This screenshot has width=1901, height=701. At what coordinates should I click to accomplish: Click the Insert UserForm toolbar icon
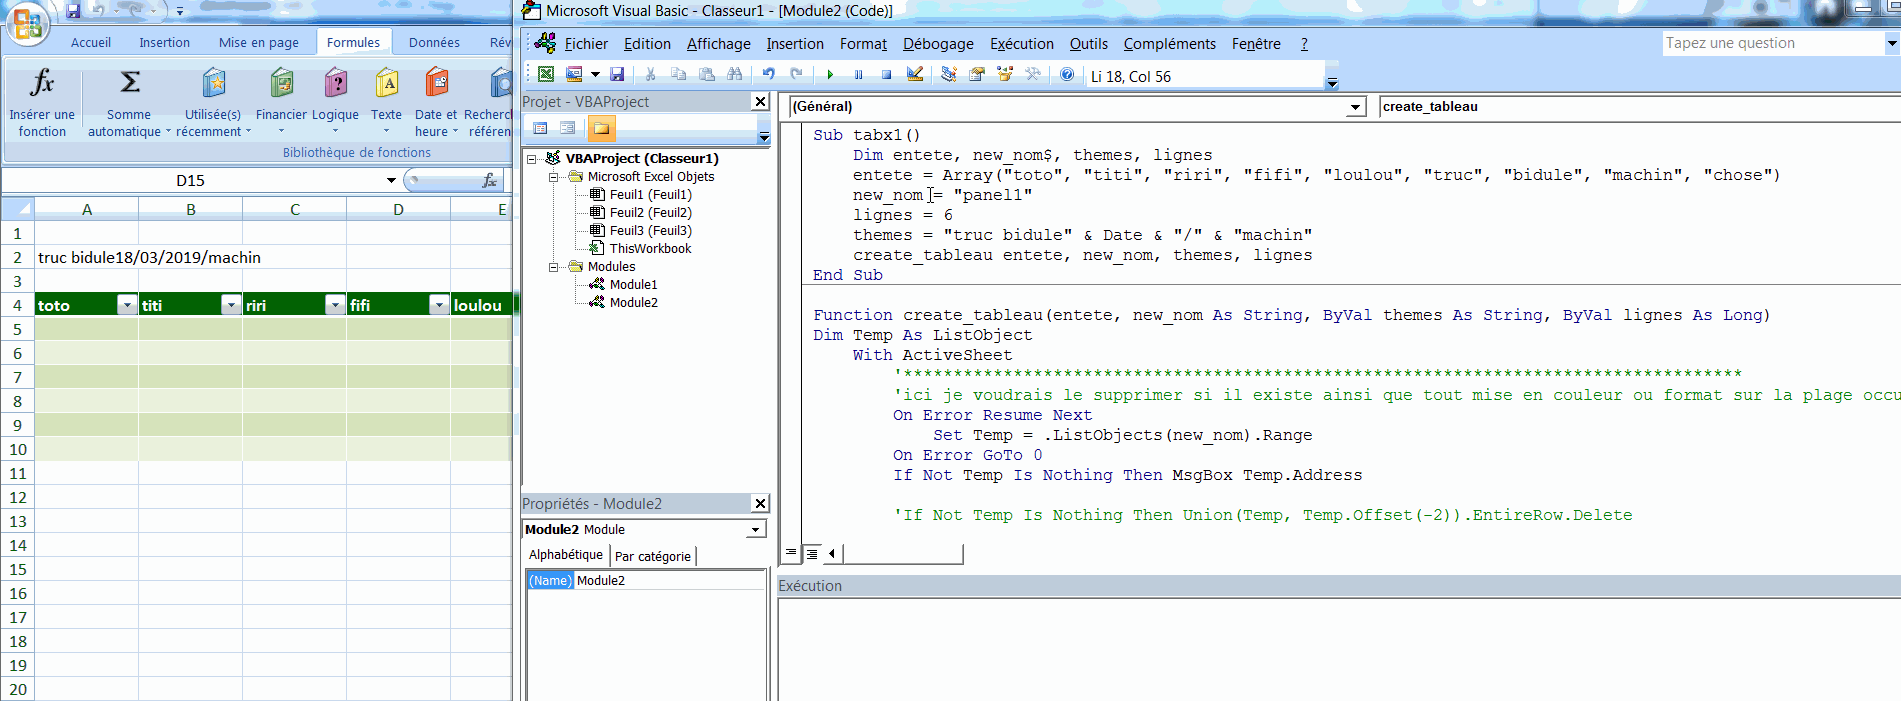tap(574, 74)
